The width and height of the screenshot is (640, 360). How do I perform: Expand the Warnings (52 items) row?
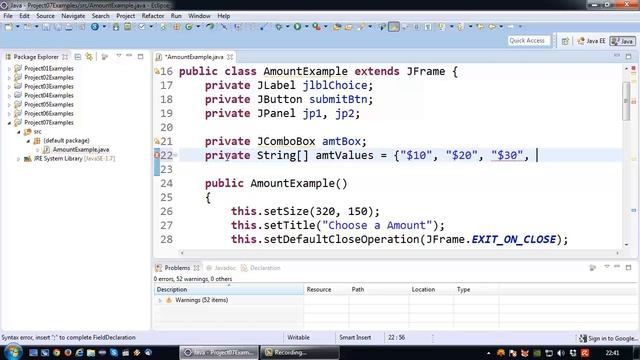tap(160, 300)
